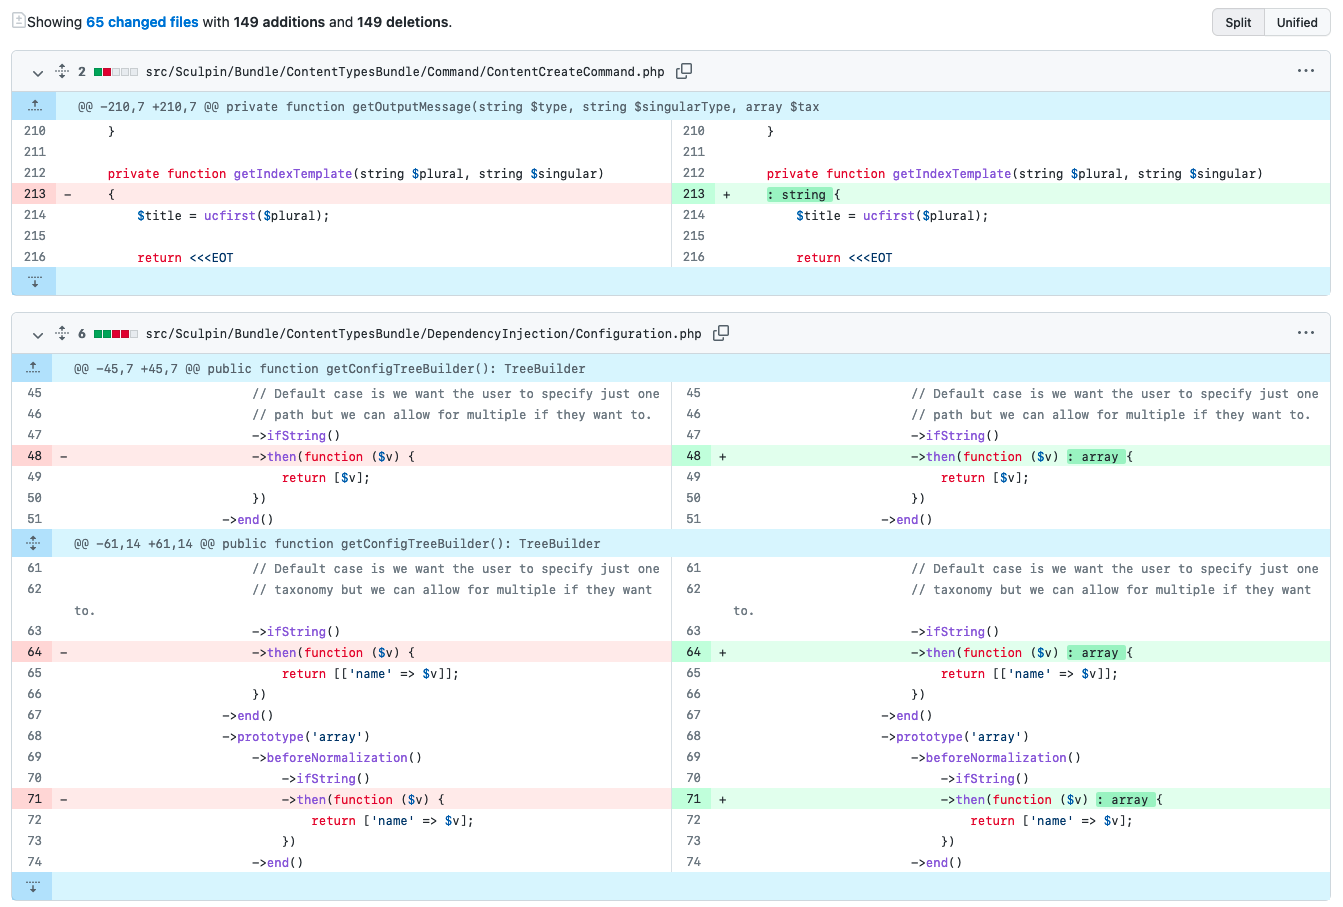Click the file icon beside the Showing summary
The image size is (1343, 907).
(x=18, y=21)
